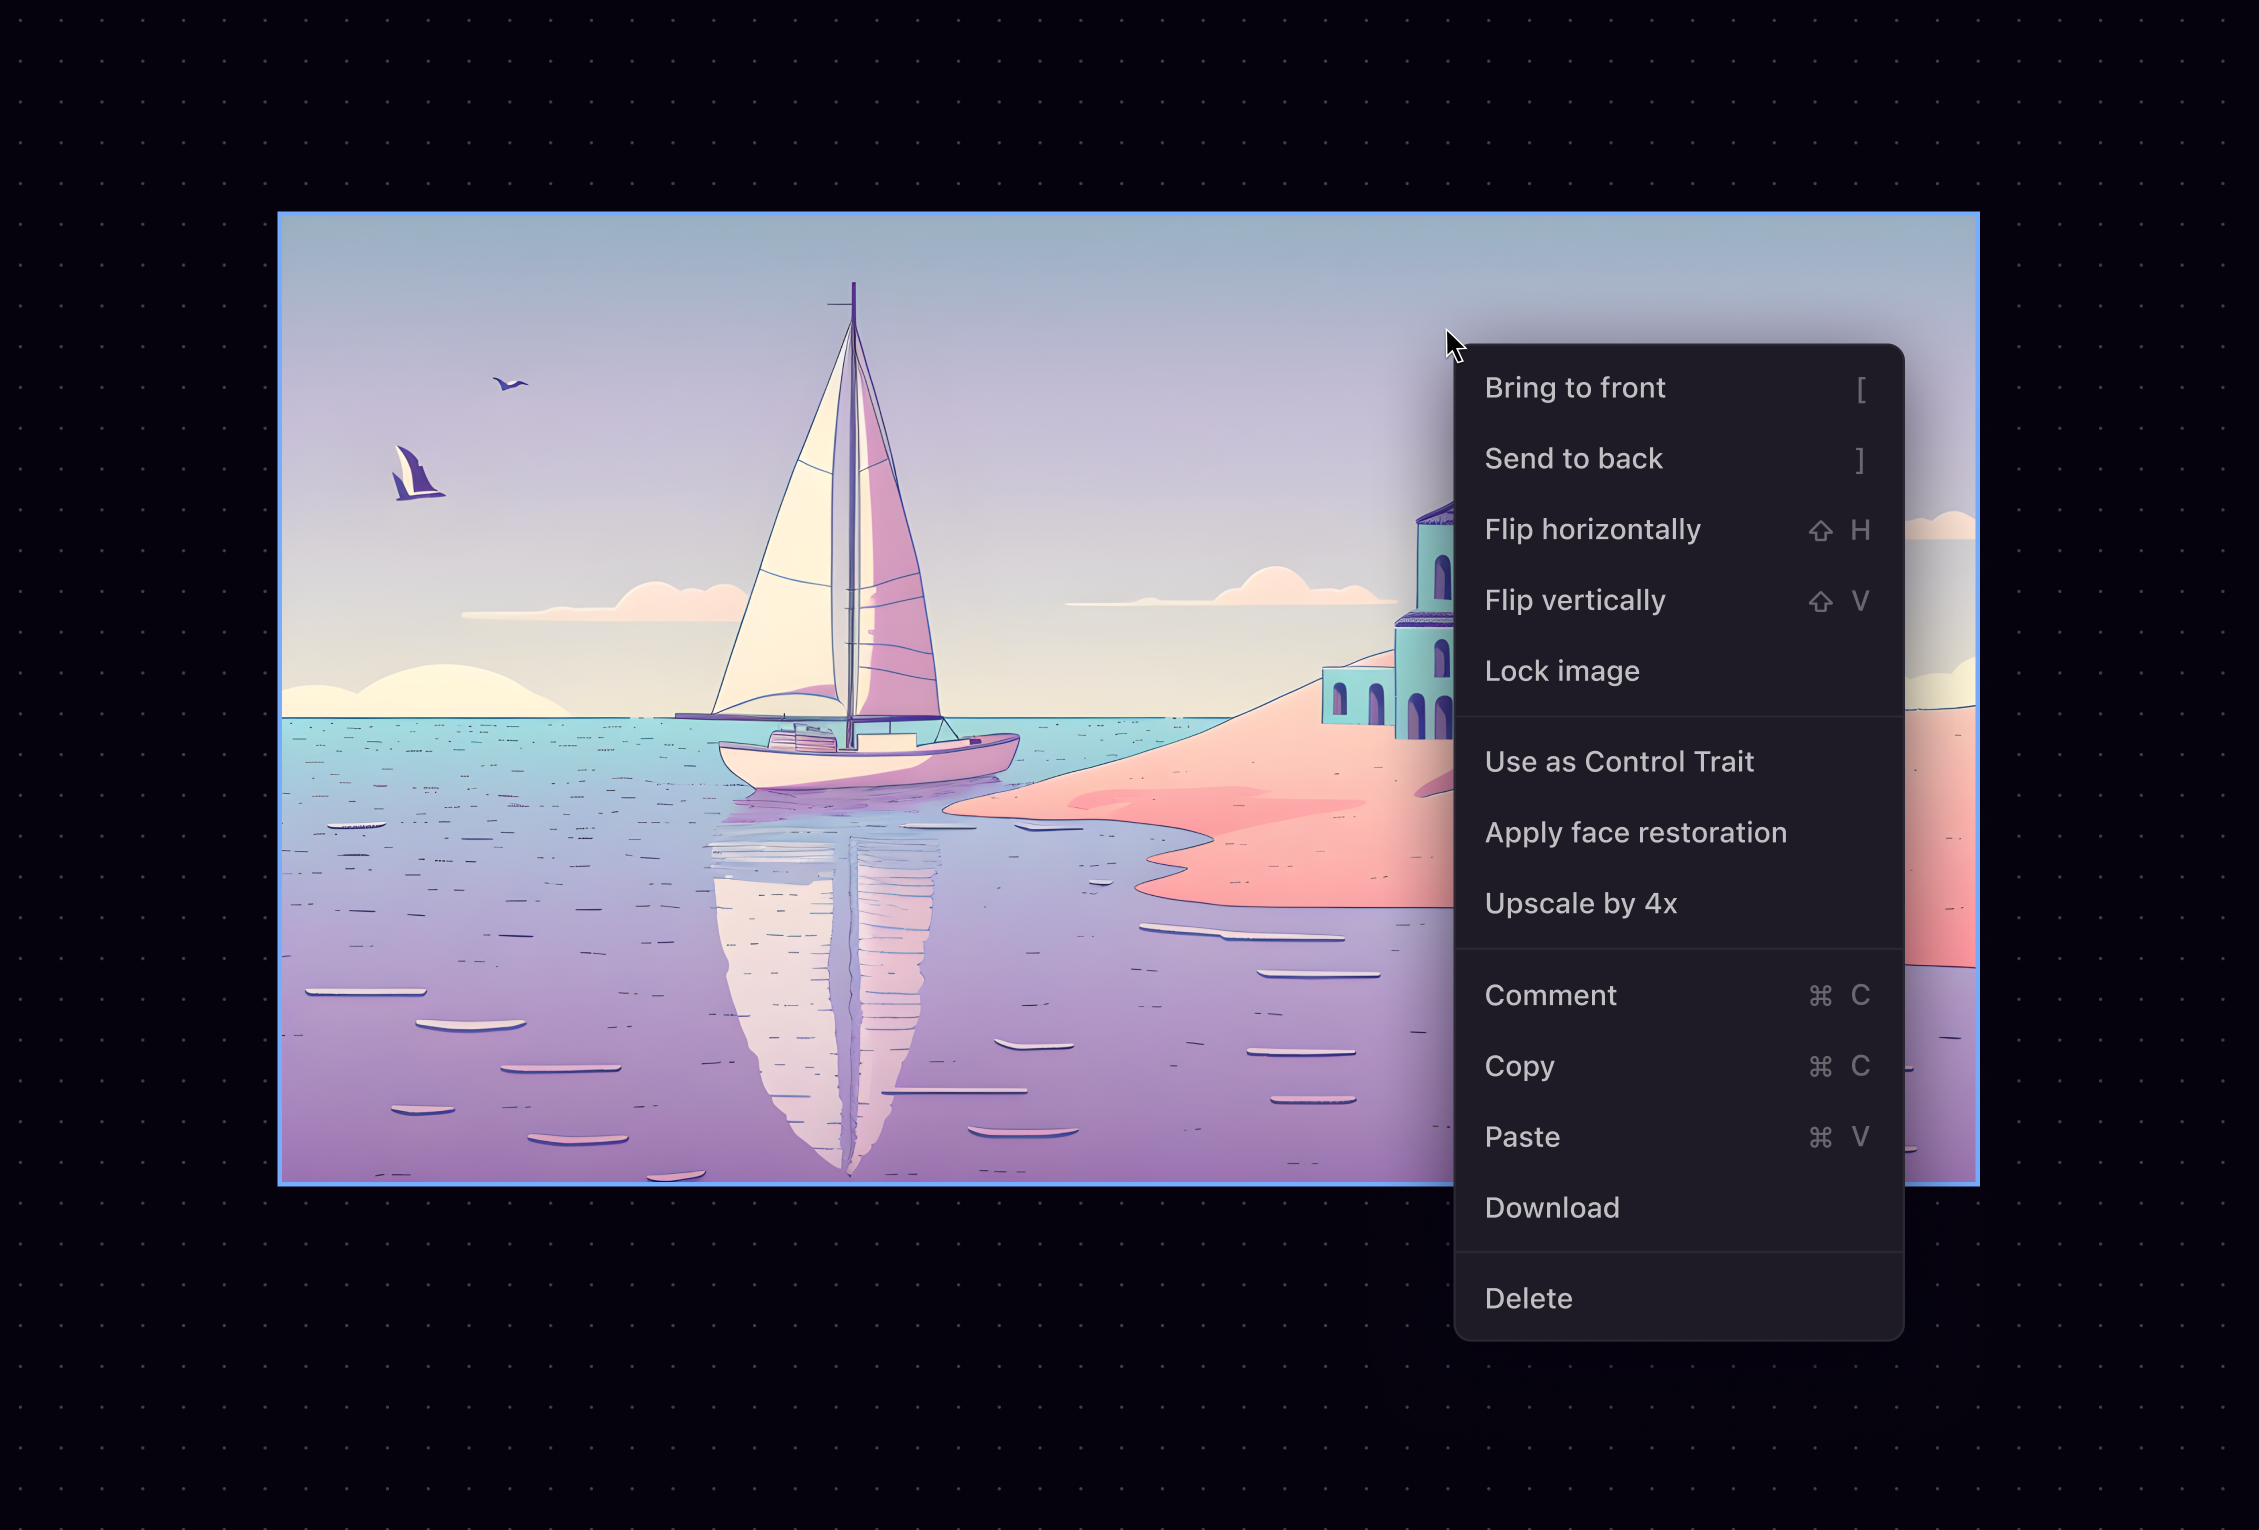Image resolution: width=2259 pixels, height=1530 pixels.
Task: Apply face restoration to the image
Action: (x=1678, y=833)
